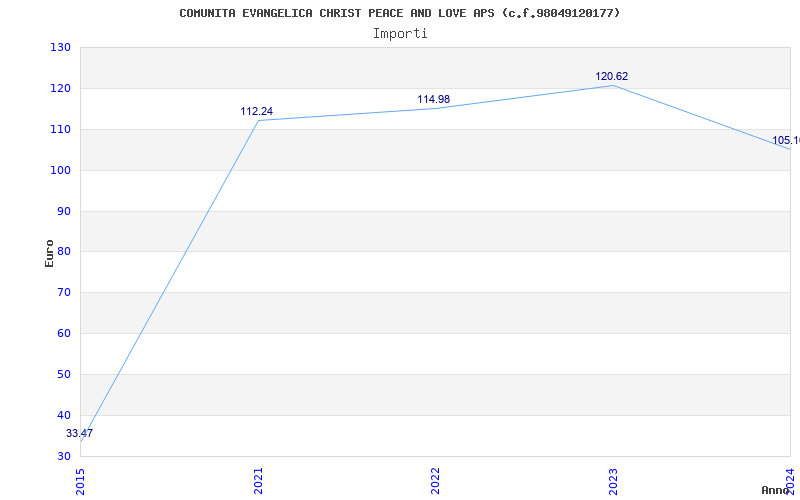
Task: Click the chart title COMUNITA EVANGELICA CHRIST PEACE AND LOVE APS
Action: click(399, 13)
